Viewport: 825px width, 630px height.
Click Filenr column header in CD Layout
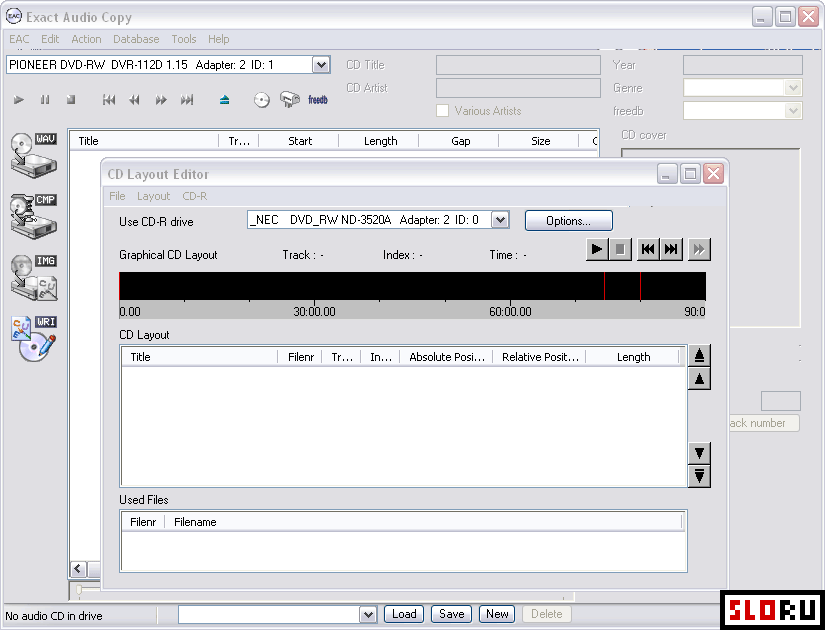(x=300, y=357)
